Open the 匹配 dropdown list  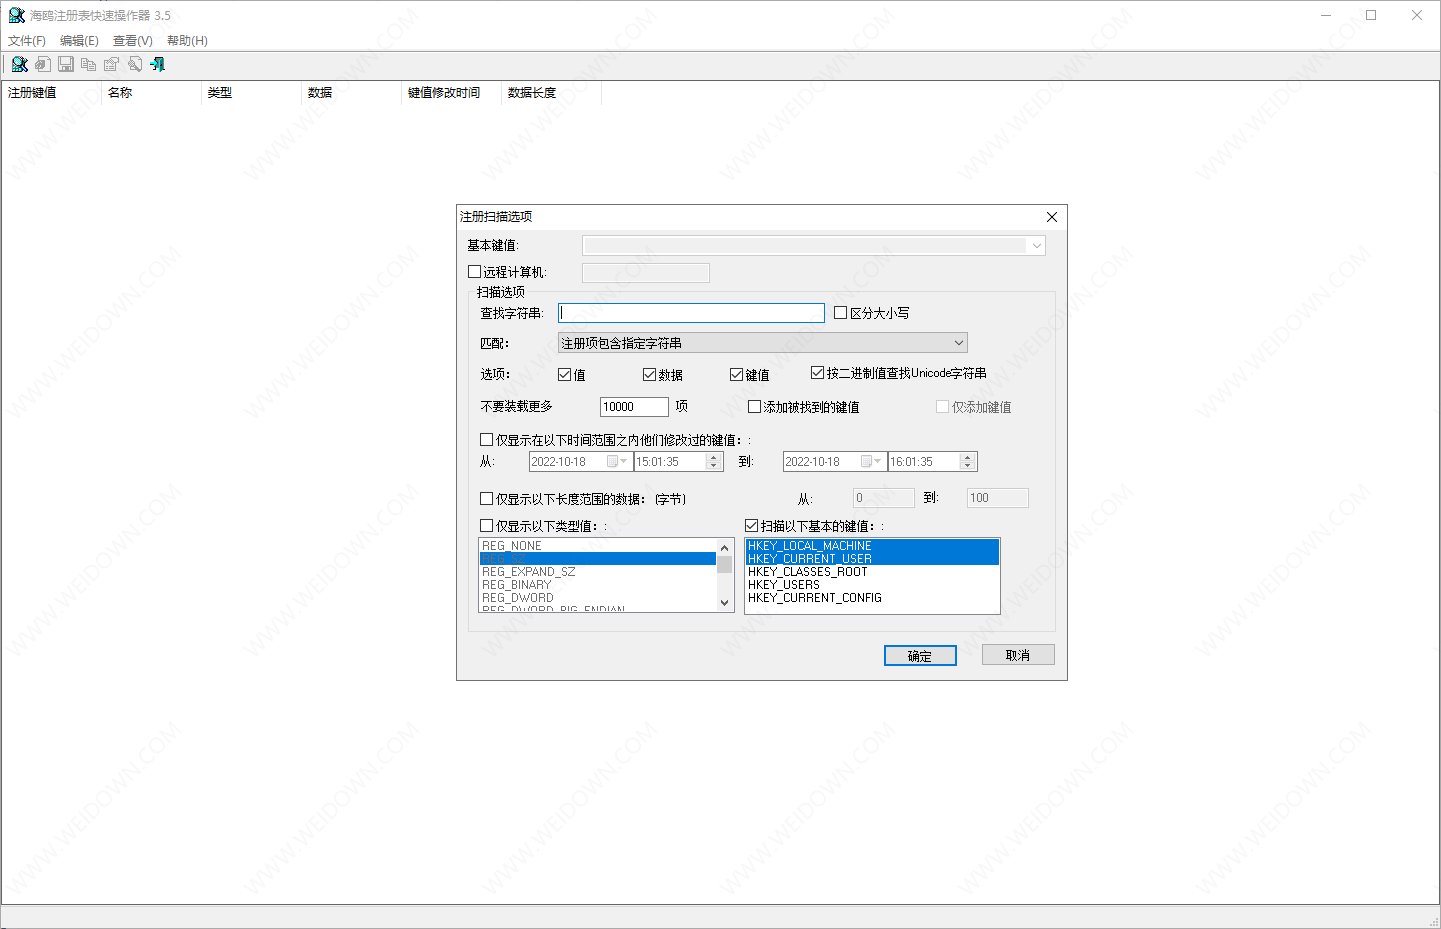click(763, 343)
